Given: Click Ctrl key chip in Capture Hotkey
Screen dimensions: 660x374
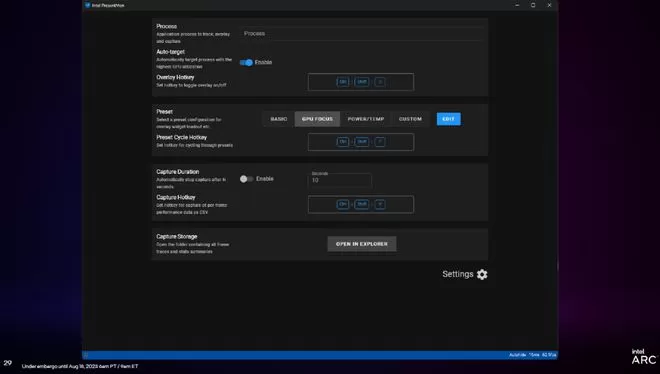Looking at the screenshot, I should pyautogui.click(x=343, y=204).
